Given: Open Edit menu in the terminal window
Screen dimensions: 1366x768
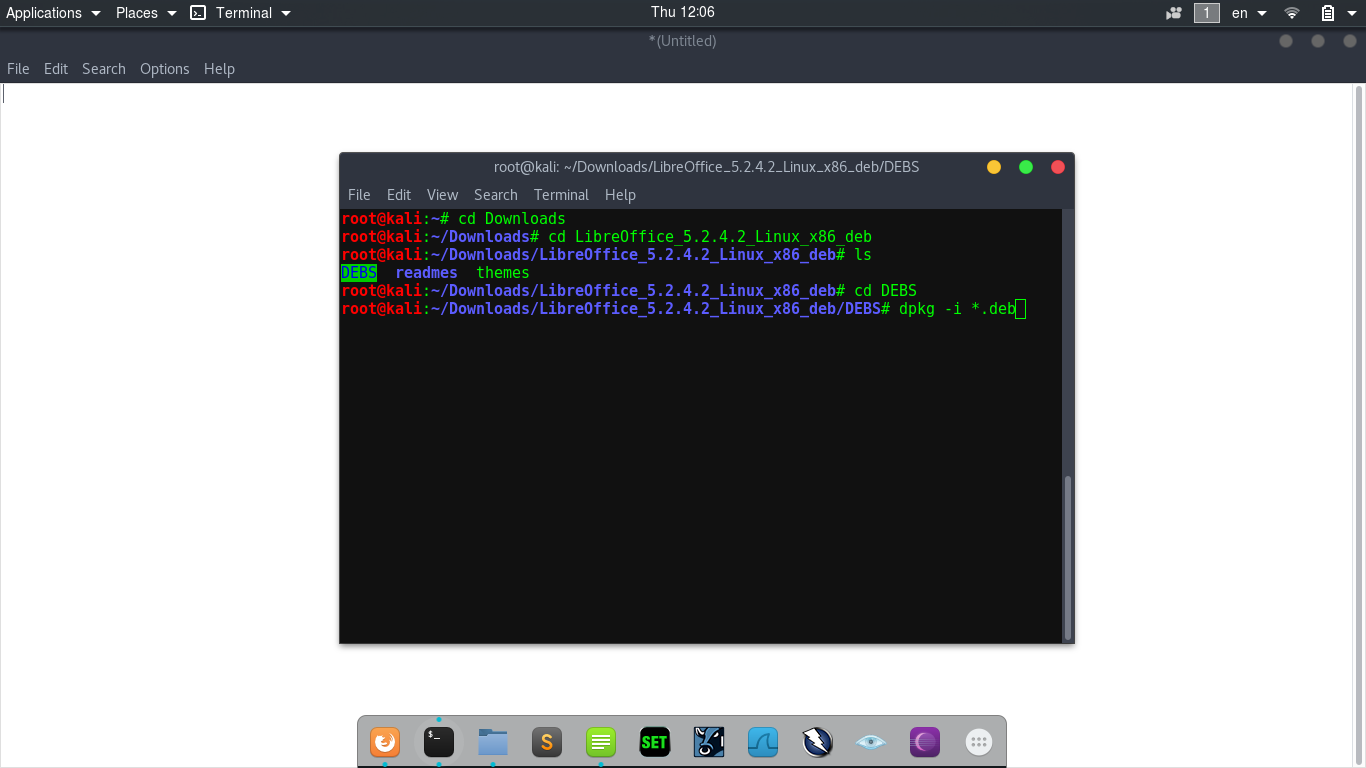Looking at the screenshot, I should (399, 195).
